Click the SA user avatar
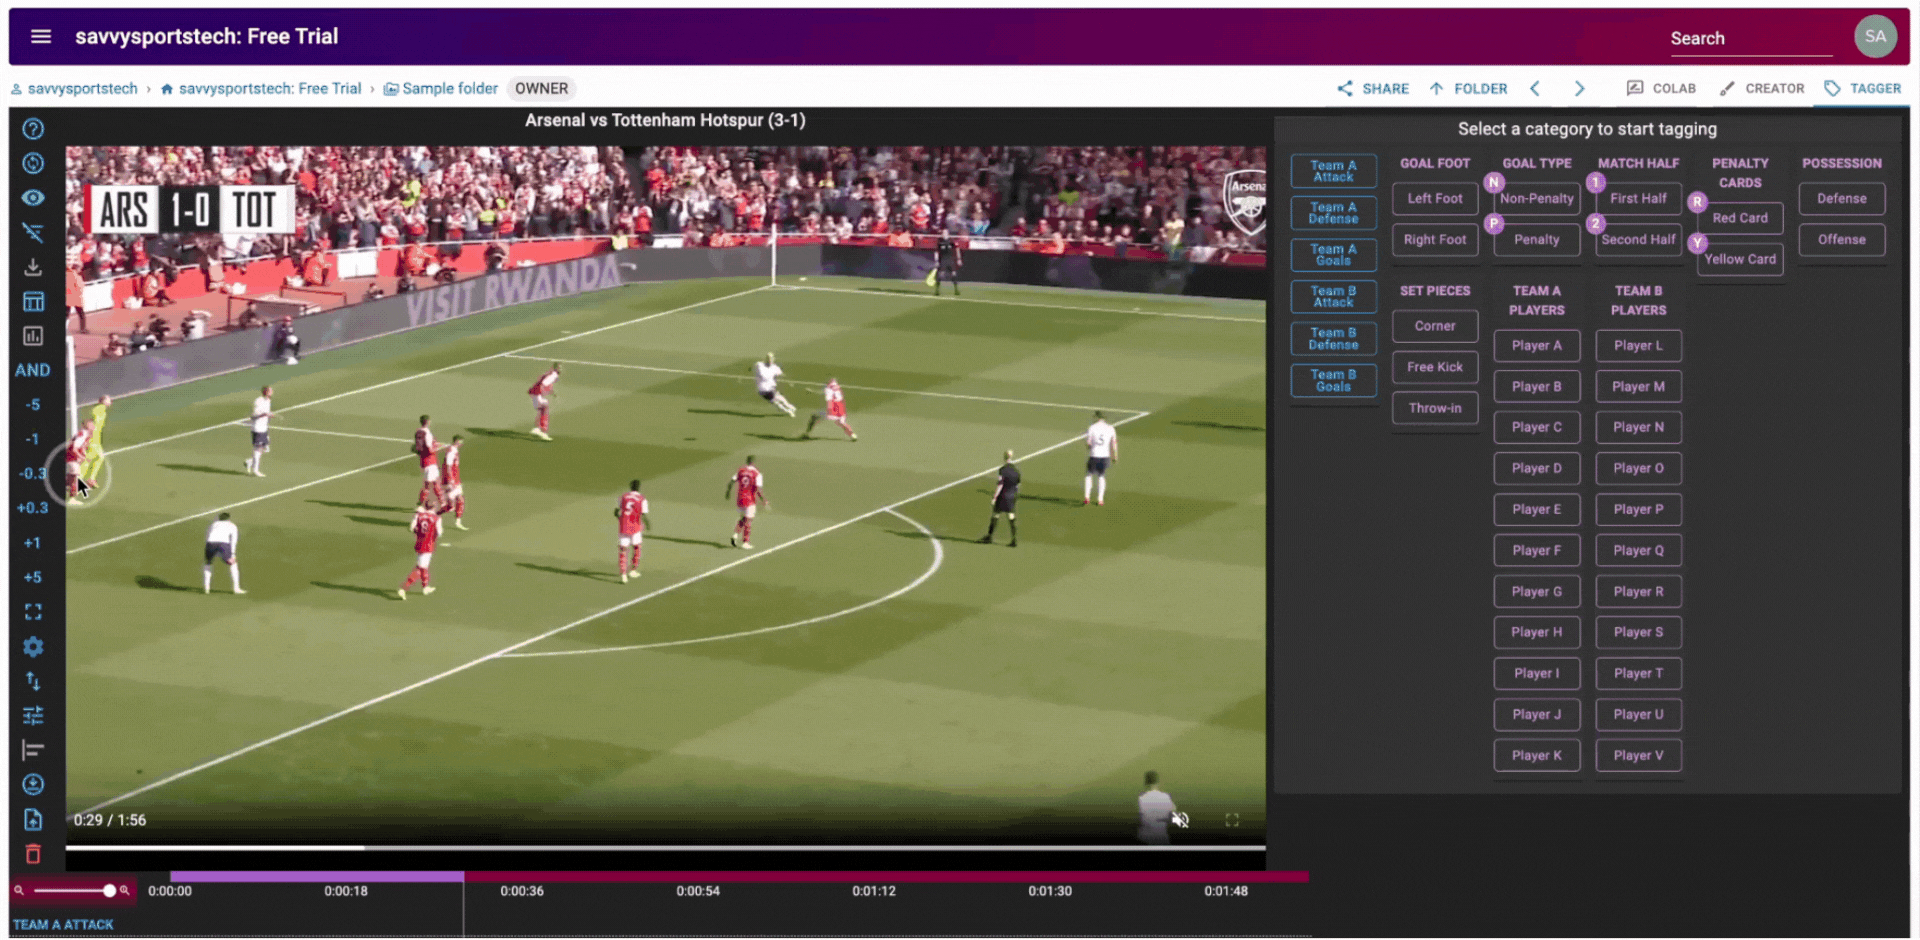 tap(1875, 37)
